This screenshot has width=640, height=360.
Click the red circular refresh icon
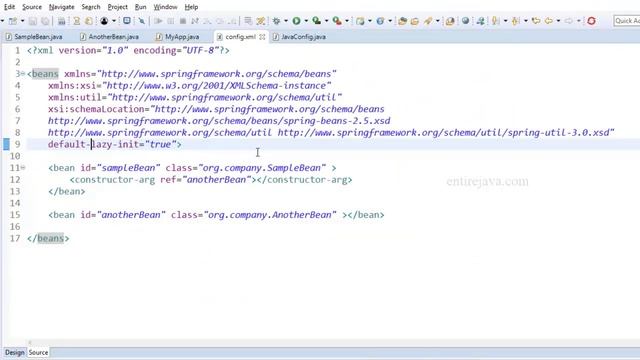tap(591, 21)
